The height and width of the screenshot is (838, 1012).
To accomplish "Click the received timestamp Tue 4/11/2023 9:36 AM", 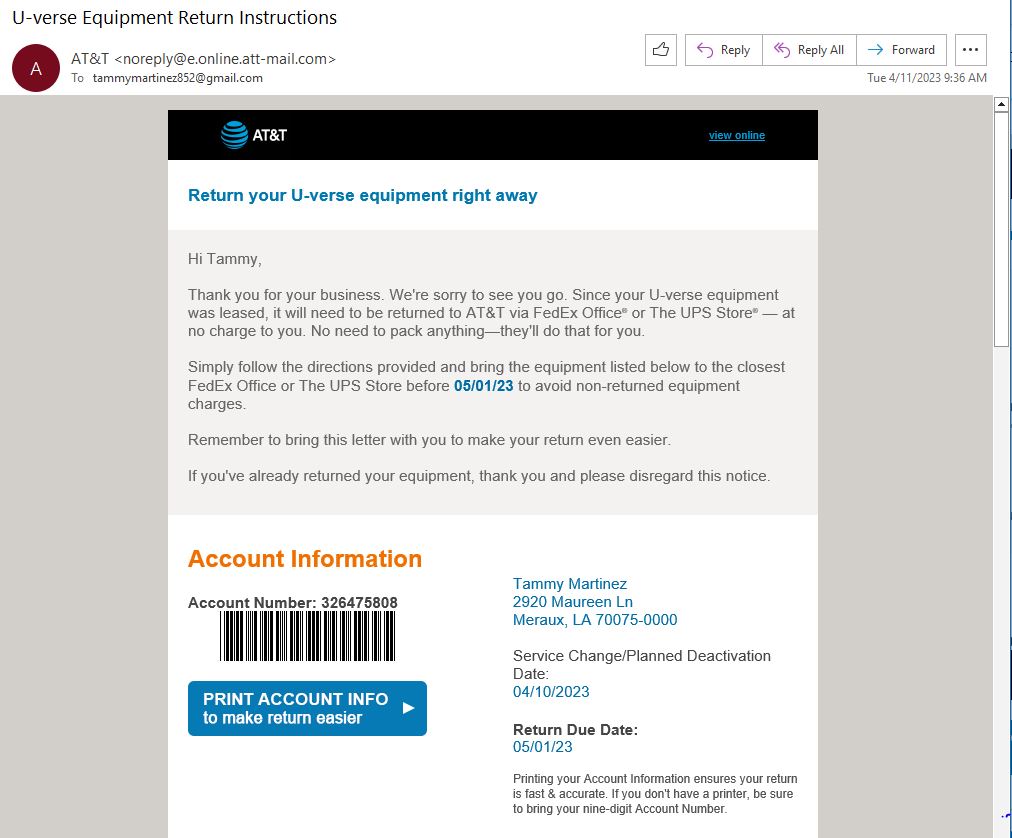I will (x=926, y=77).
